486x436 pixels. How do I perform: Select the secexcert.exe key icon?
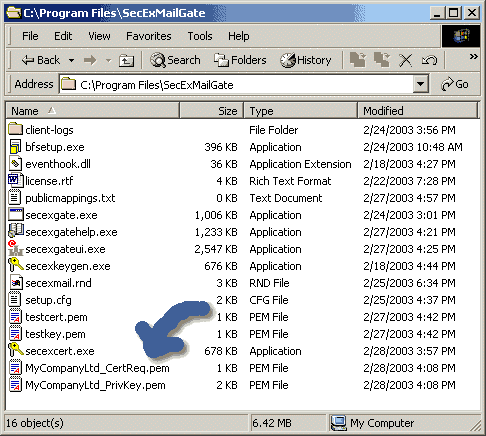(x=15, y=350)
